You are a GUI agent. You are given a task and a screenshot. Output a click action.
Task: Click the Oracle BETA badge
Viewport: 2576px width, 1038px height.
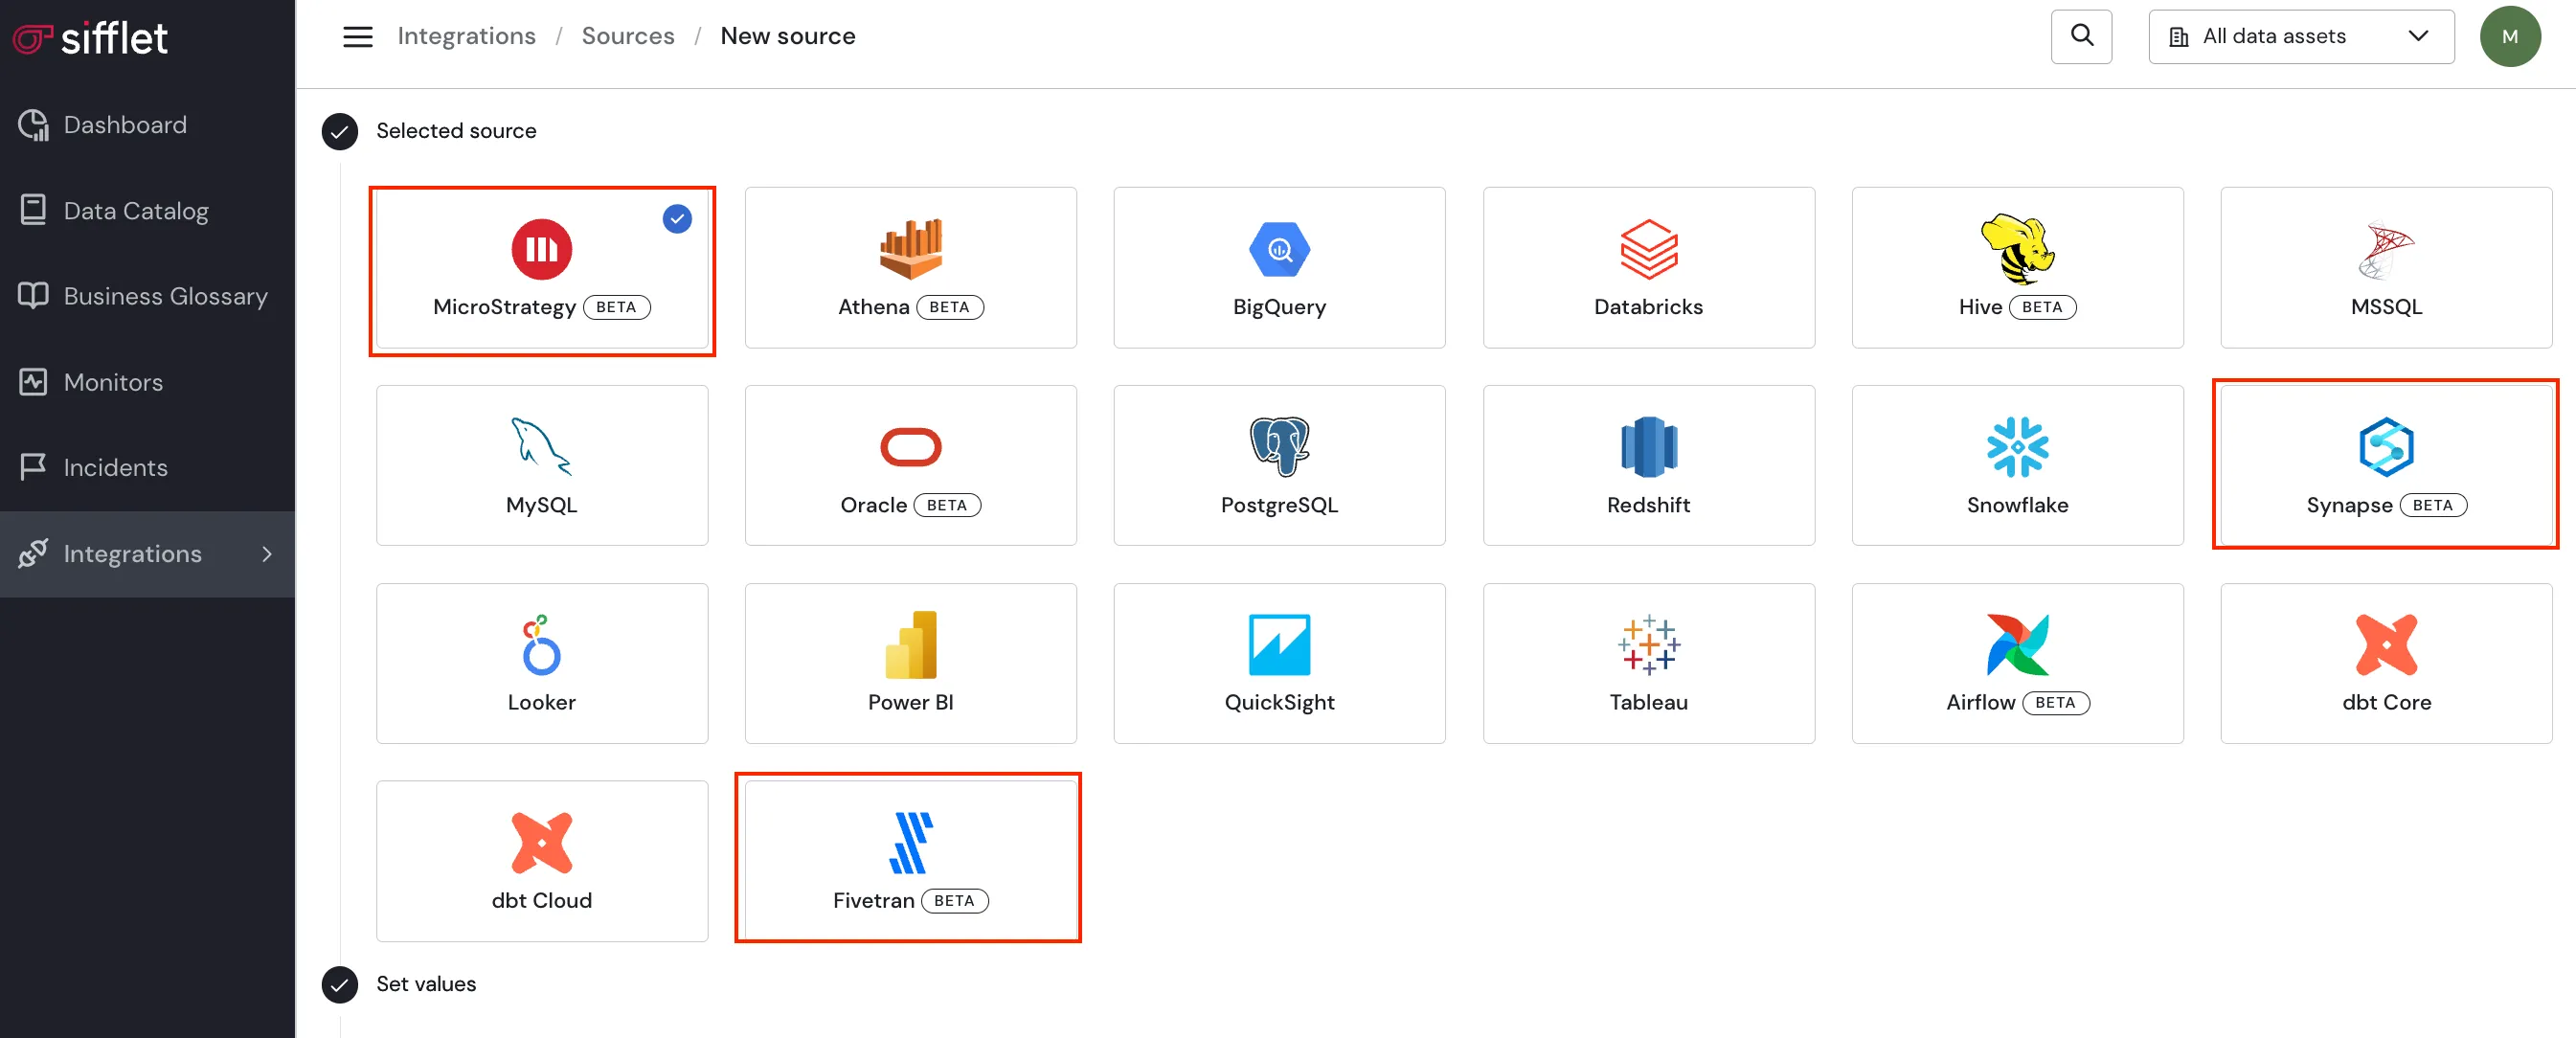[947, 505]
